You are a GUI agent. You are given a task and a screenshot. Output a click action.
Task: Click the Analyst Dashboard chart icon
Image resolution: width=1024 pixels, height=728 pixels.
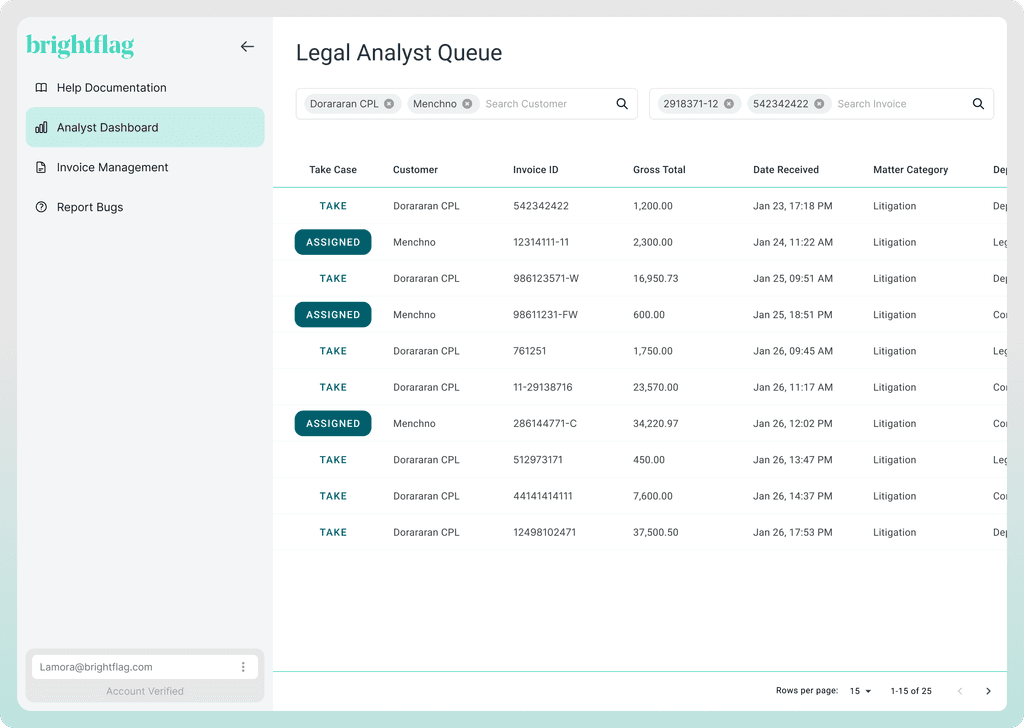(x=41, y=127)
